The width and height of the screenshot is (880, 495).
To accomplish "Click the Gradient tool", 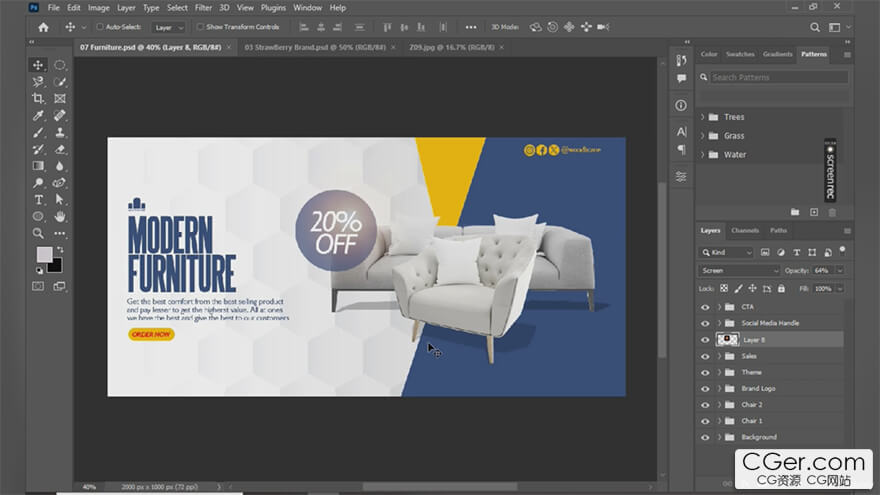I will pyautogui.click(x=38, y=166).
